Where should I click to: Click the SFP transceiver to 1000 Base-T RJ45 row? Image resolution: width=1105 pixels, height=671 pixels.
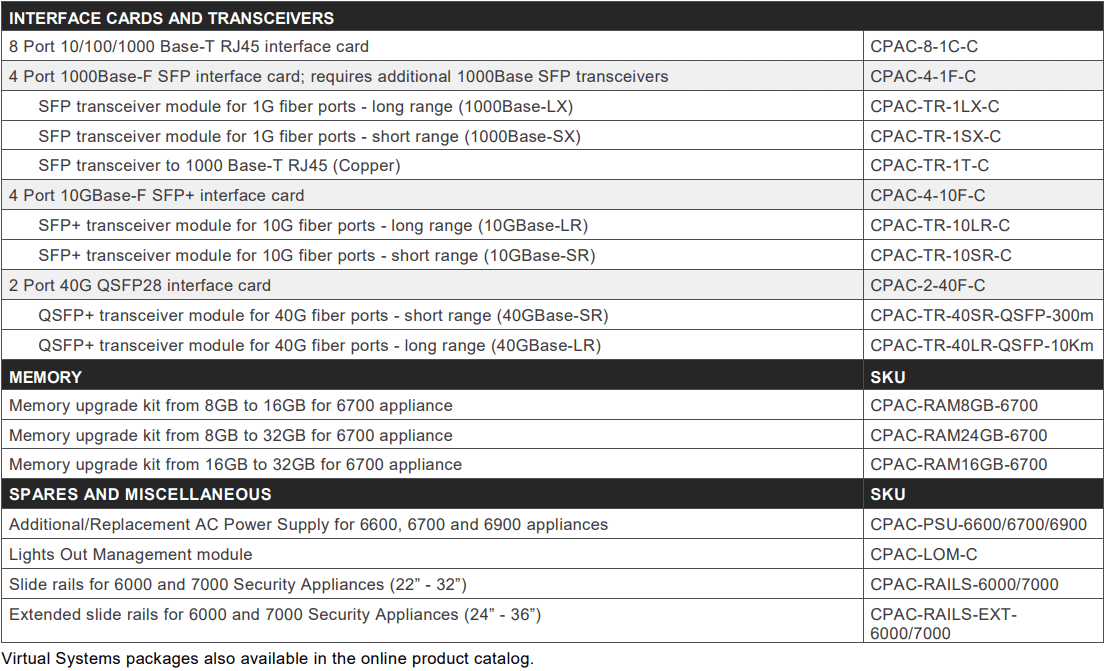point(219,165)
